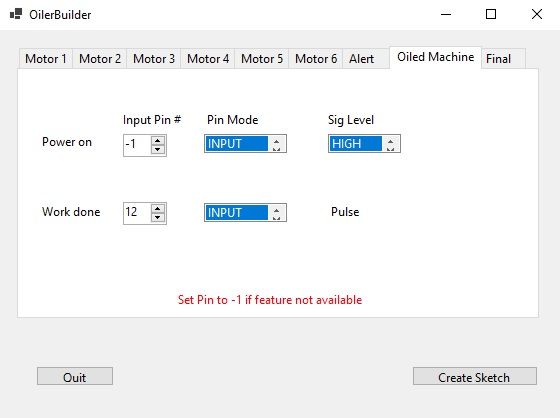560x418 pixels.
Task: Click the OilerBuilder app icon in title bar
Action: point(16,14)
